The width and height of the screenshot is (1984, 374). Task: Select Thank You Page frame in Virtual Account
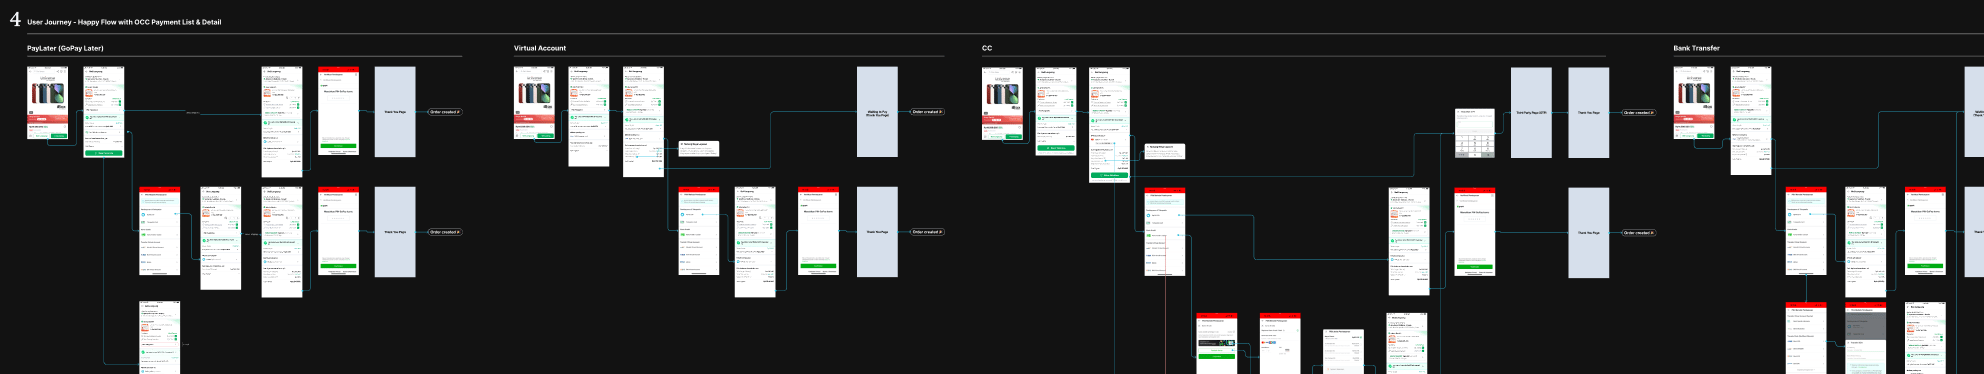point(877,232)
